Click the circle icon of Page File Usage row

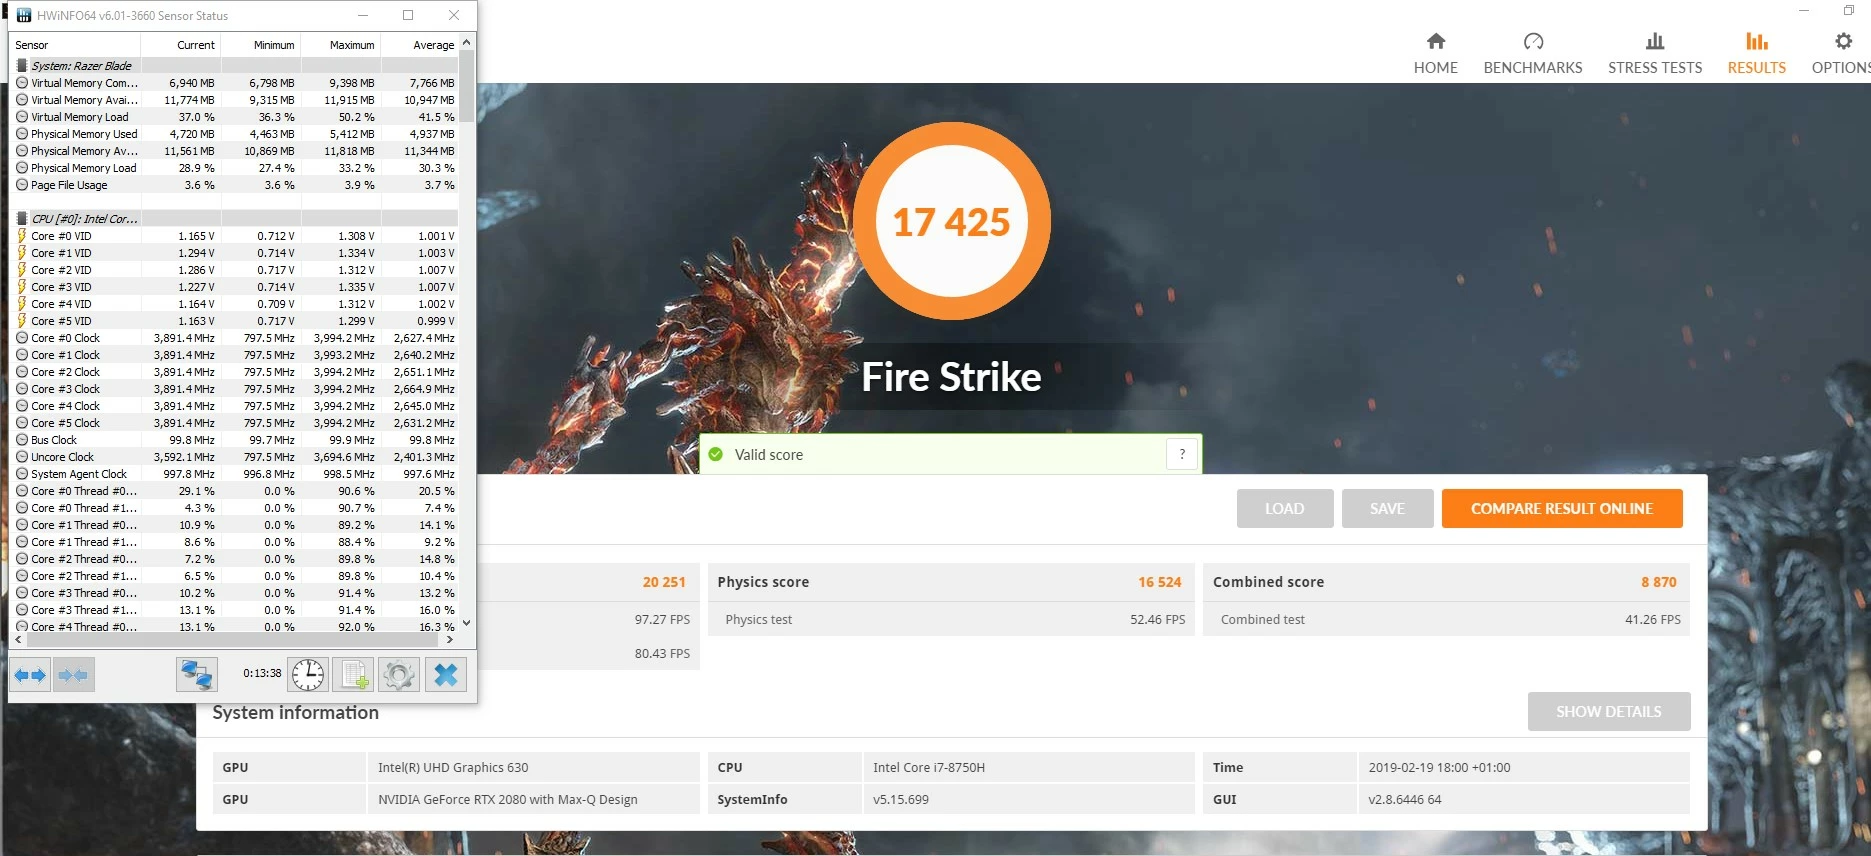tap(22, 185)
